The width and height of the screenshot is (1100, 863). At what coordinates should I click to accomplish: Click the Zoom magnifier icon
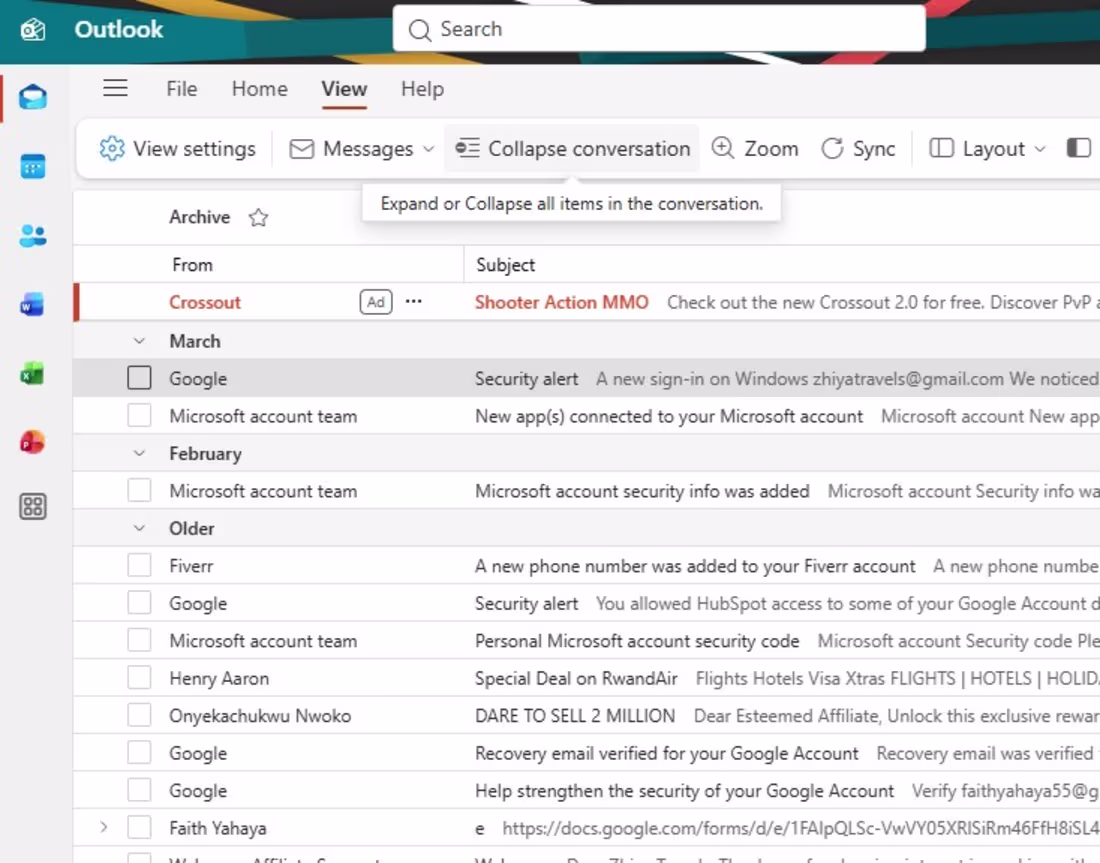pos(723,148)
